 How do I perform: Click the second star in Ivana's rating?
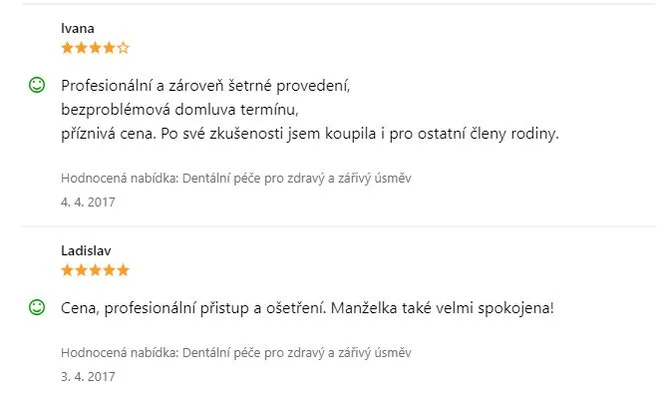[x=81, y=48]
